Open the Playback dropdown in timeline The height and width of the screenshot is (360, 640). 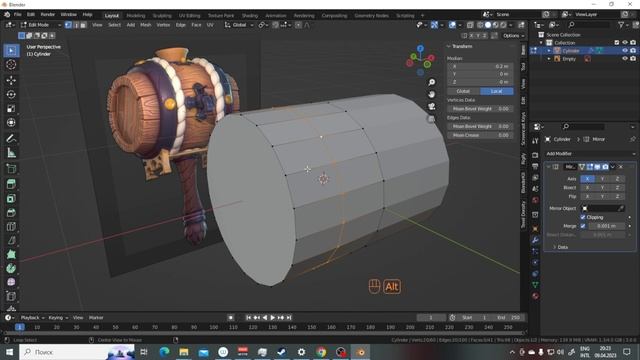pos(32,318)
